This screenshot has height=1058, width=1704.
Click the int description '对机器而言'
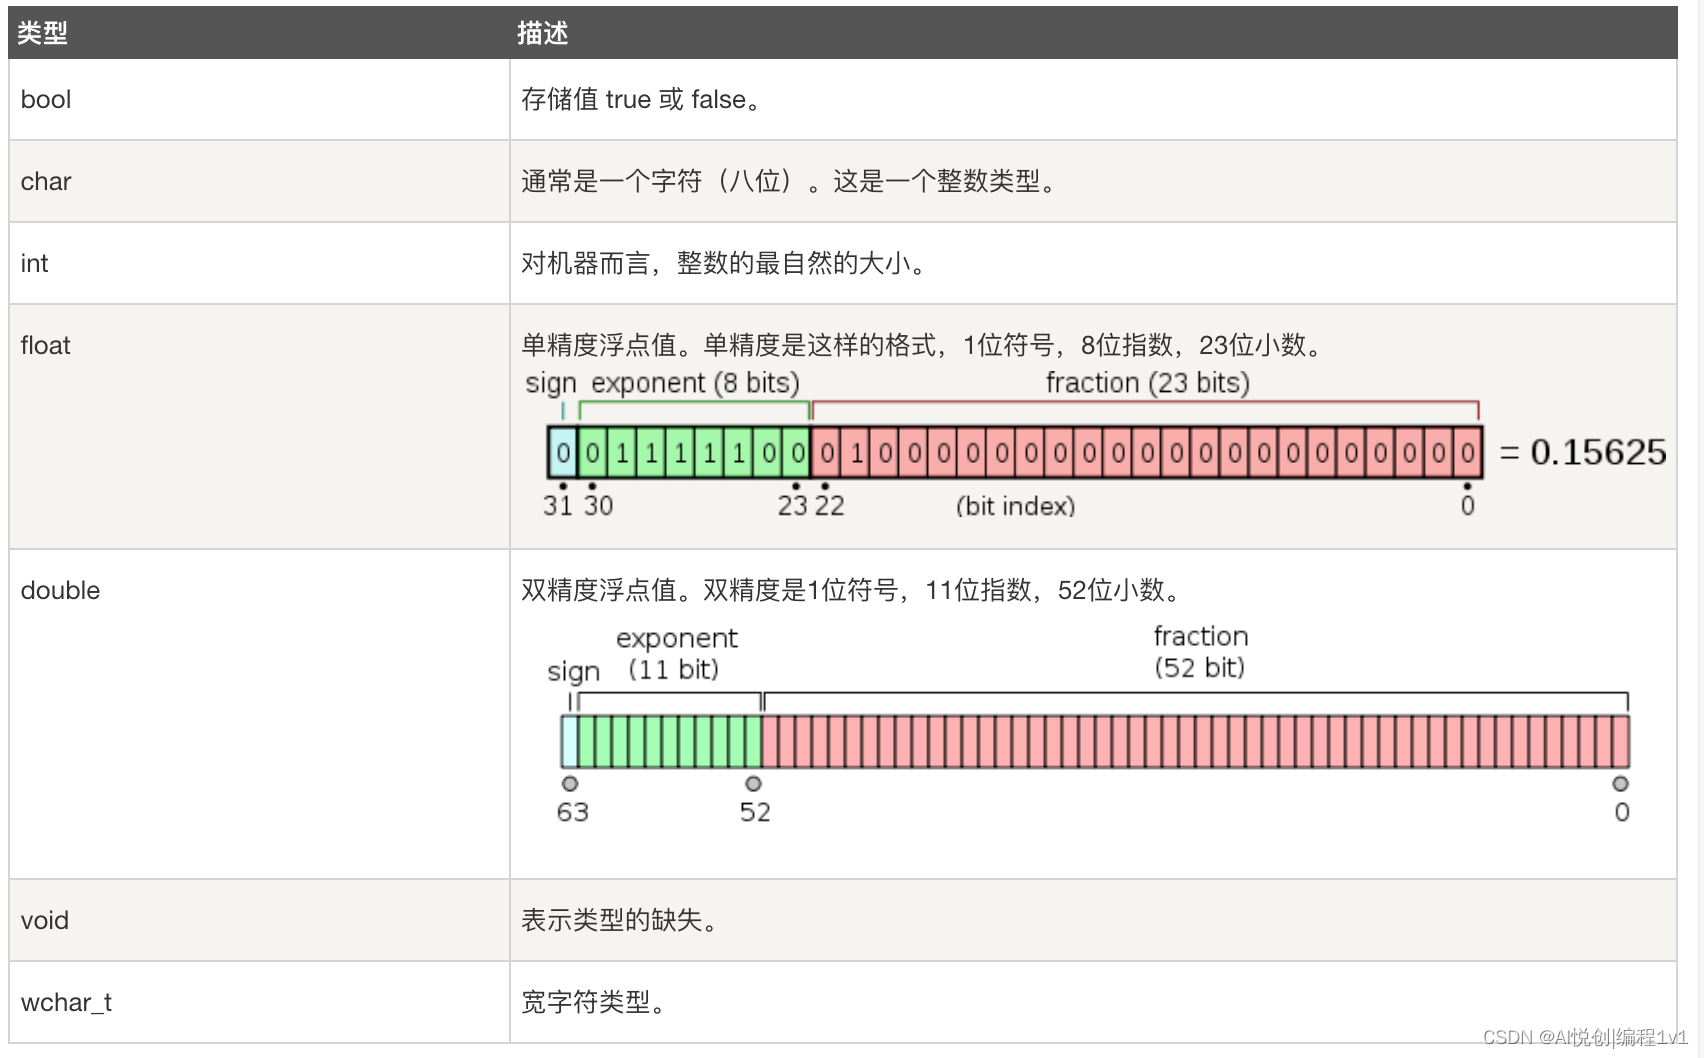[724, 263]
